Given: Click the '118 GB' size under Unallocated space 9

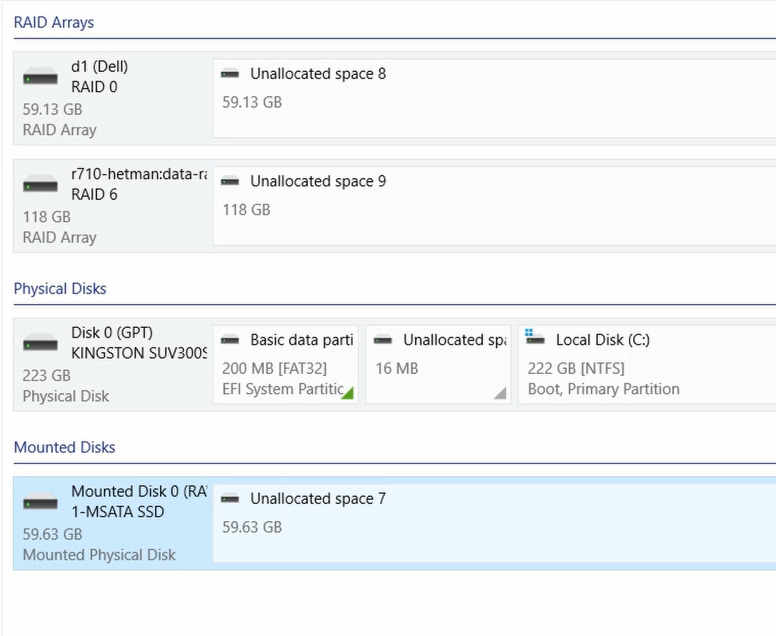Looking at the screenshot, I should coord(246,210).
